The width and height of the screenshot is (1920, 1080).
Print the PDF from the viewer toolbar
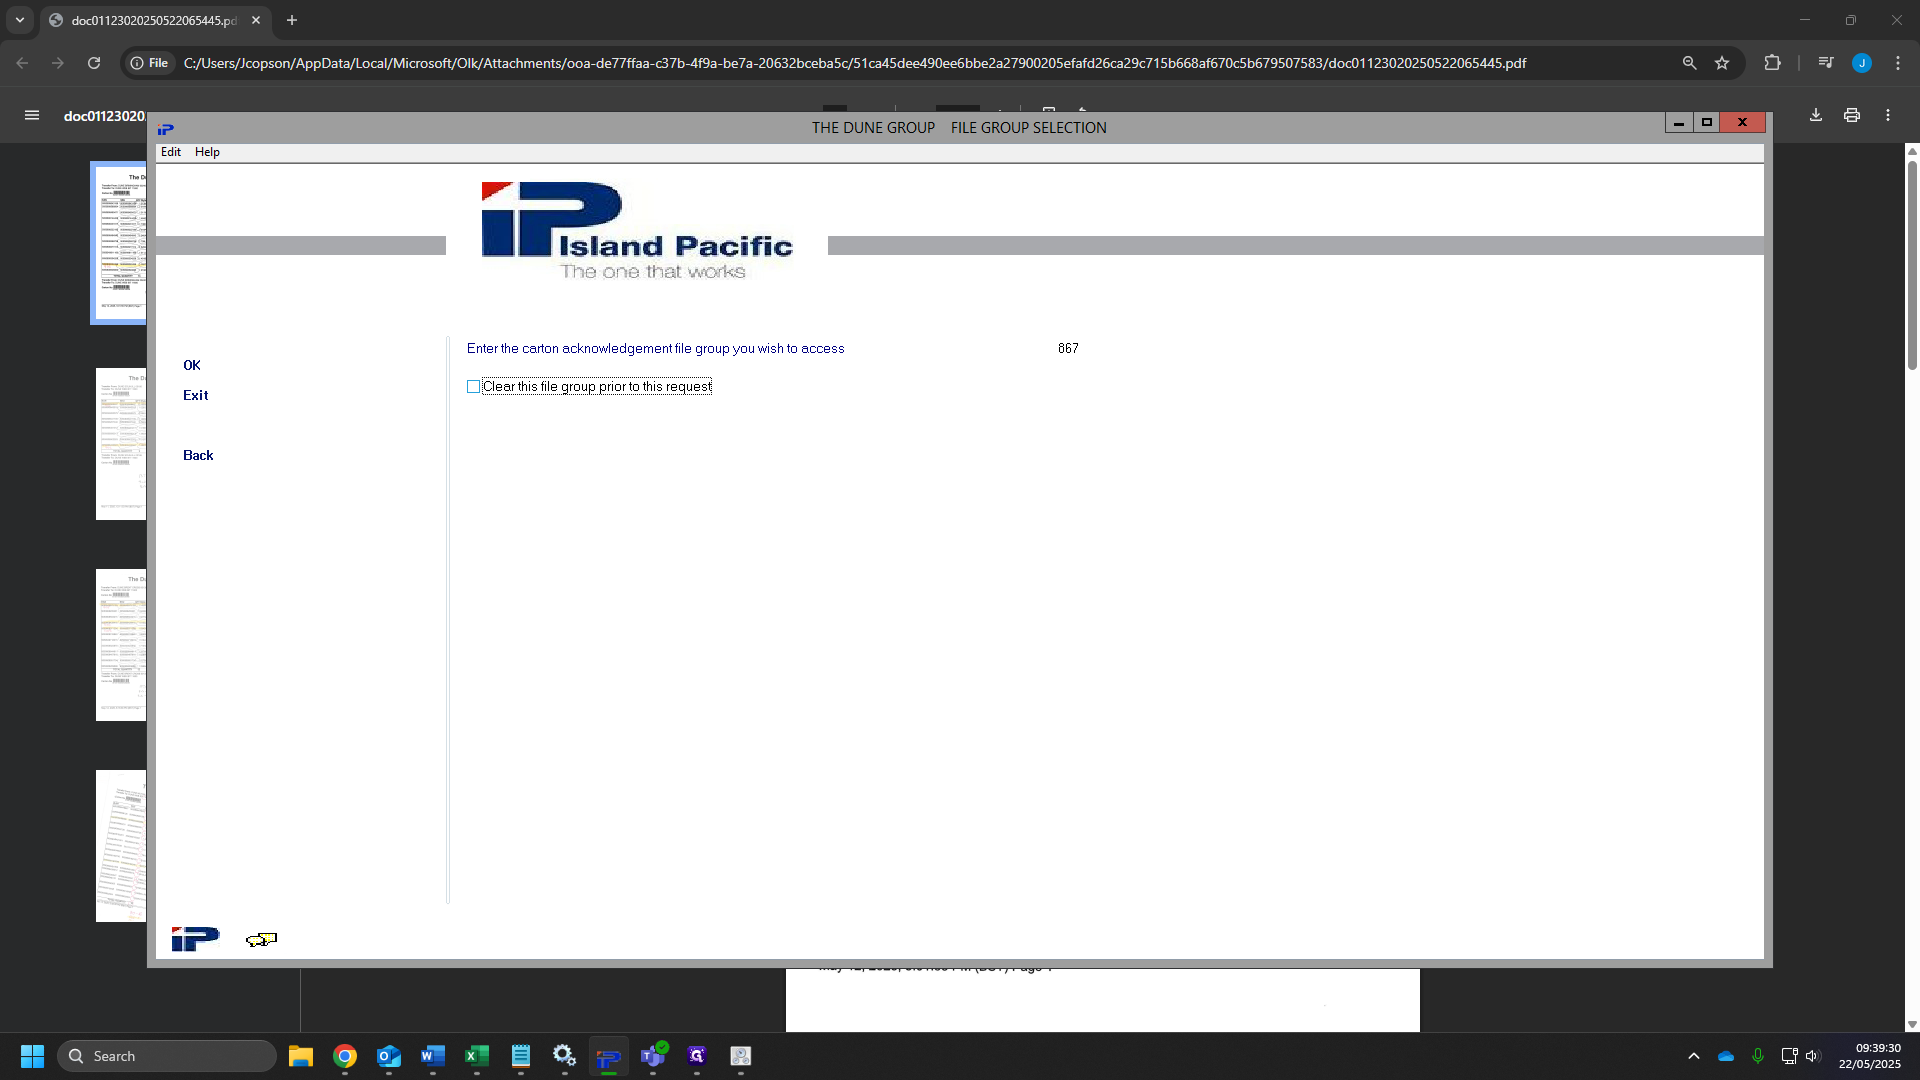tap(1852, 116)
